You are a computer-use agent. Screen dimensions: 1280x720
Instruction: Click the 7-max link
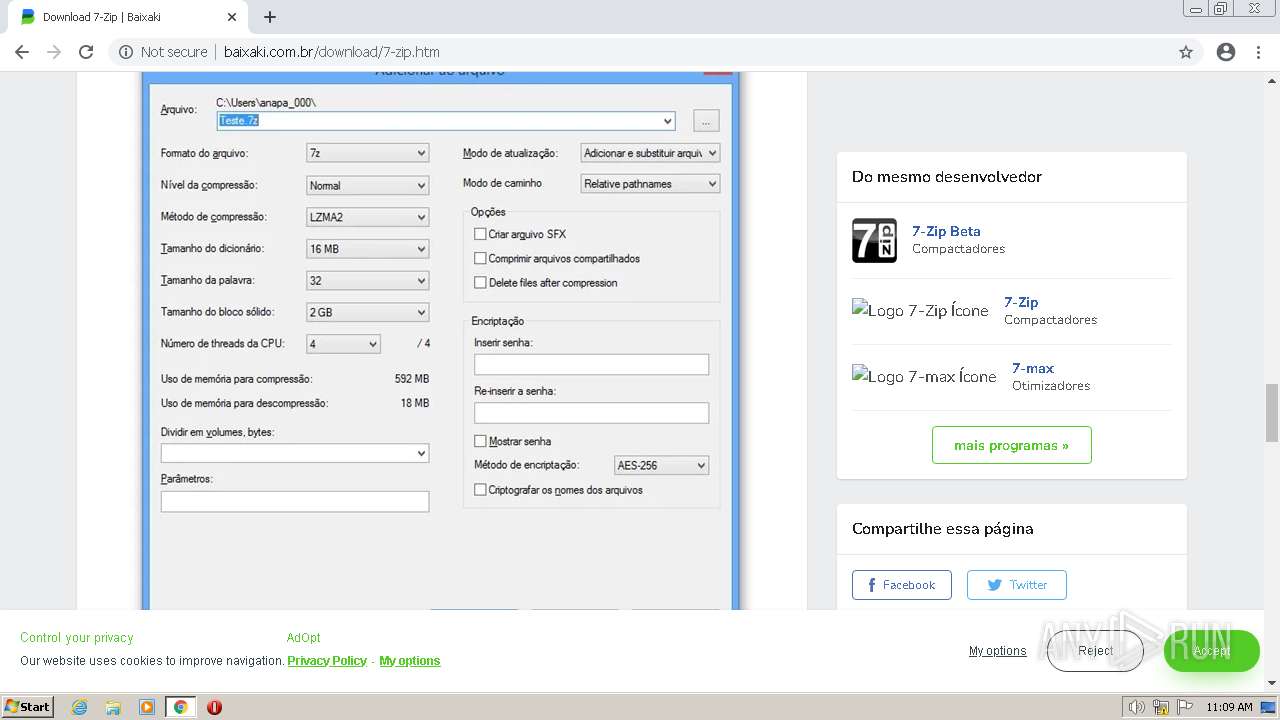[x=1033, y=368]
